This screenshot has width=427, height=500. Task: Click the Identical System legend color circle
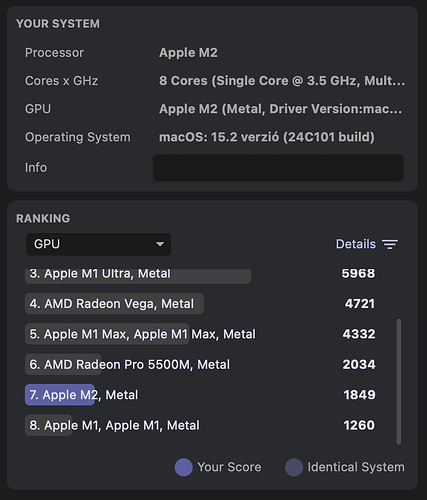click(294, 467)
